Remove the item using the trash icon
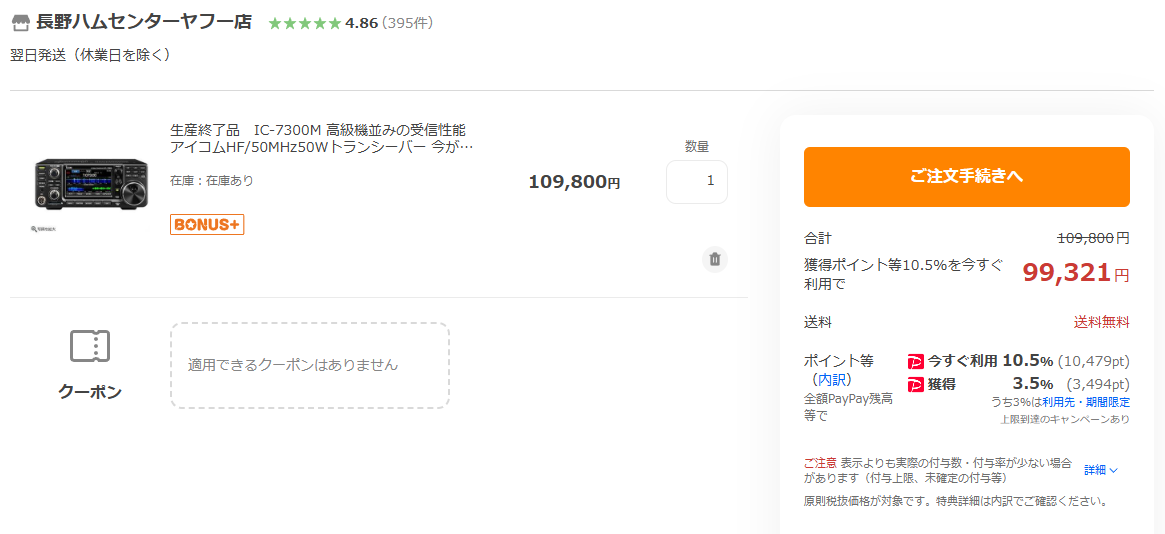The width and height of the screenshot is (1165, 534). (715, 260)
